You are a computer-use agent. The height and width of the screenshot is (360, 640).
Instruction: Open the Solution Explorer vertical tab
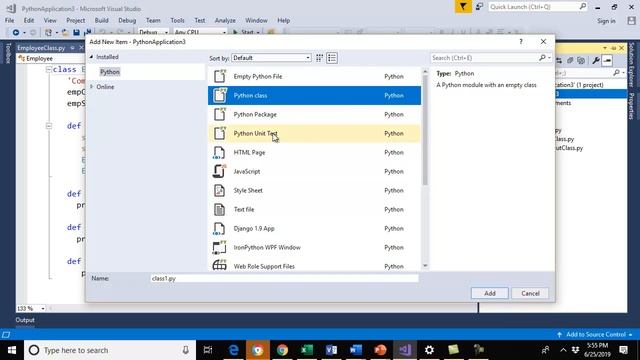(x=631, y=64)
